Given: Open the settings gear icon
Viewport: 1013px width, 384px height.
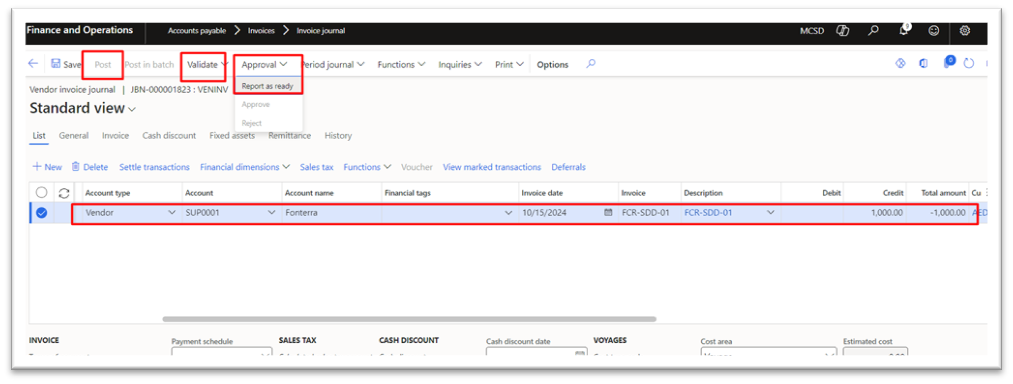Looking at the screenshot, I should tap(965, 30).
